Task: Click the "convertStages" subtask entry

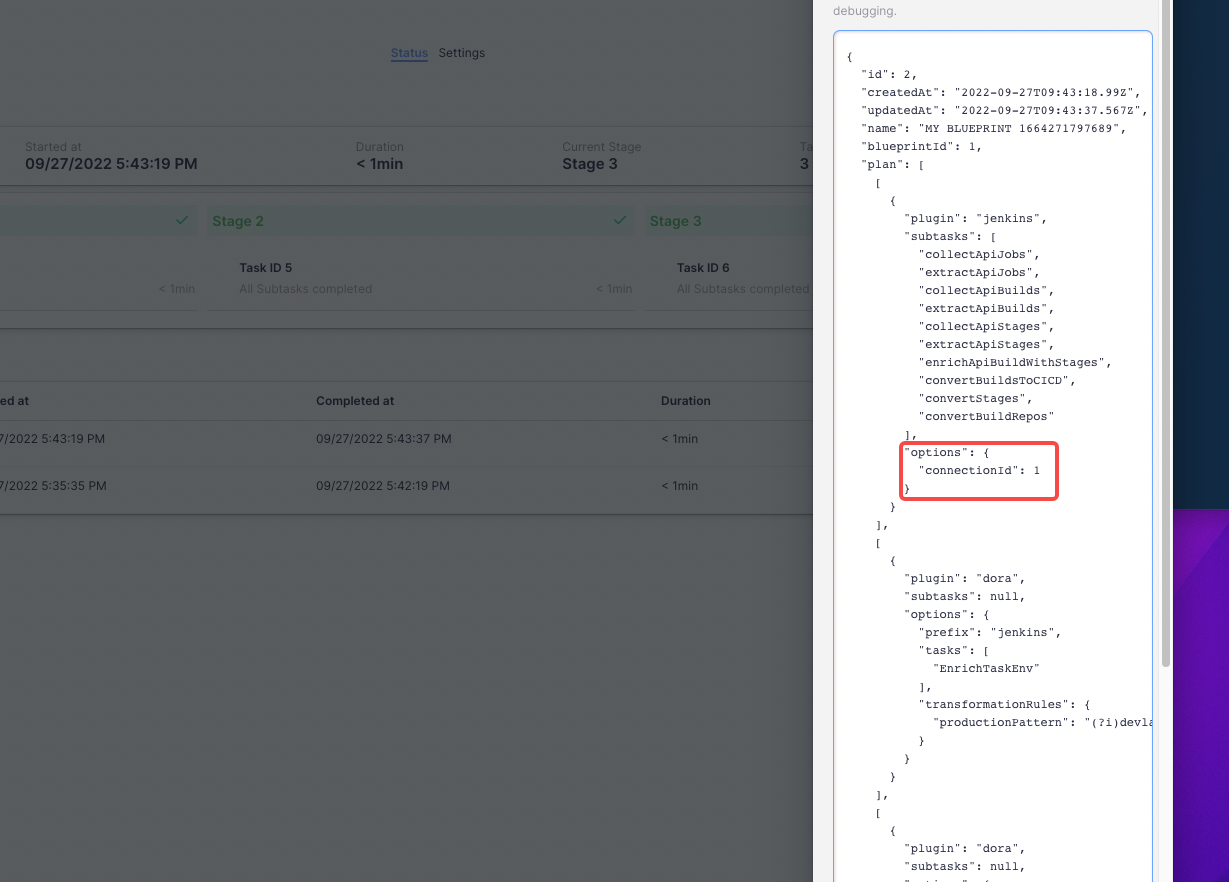Action: pyautogui.click(x=976, y=398)
